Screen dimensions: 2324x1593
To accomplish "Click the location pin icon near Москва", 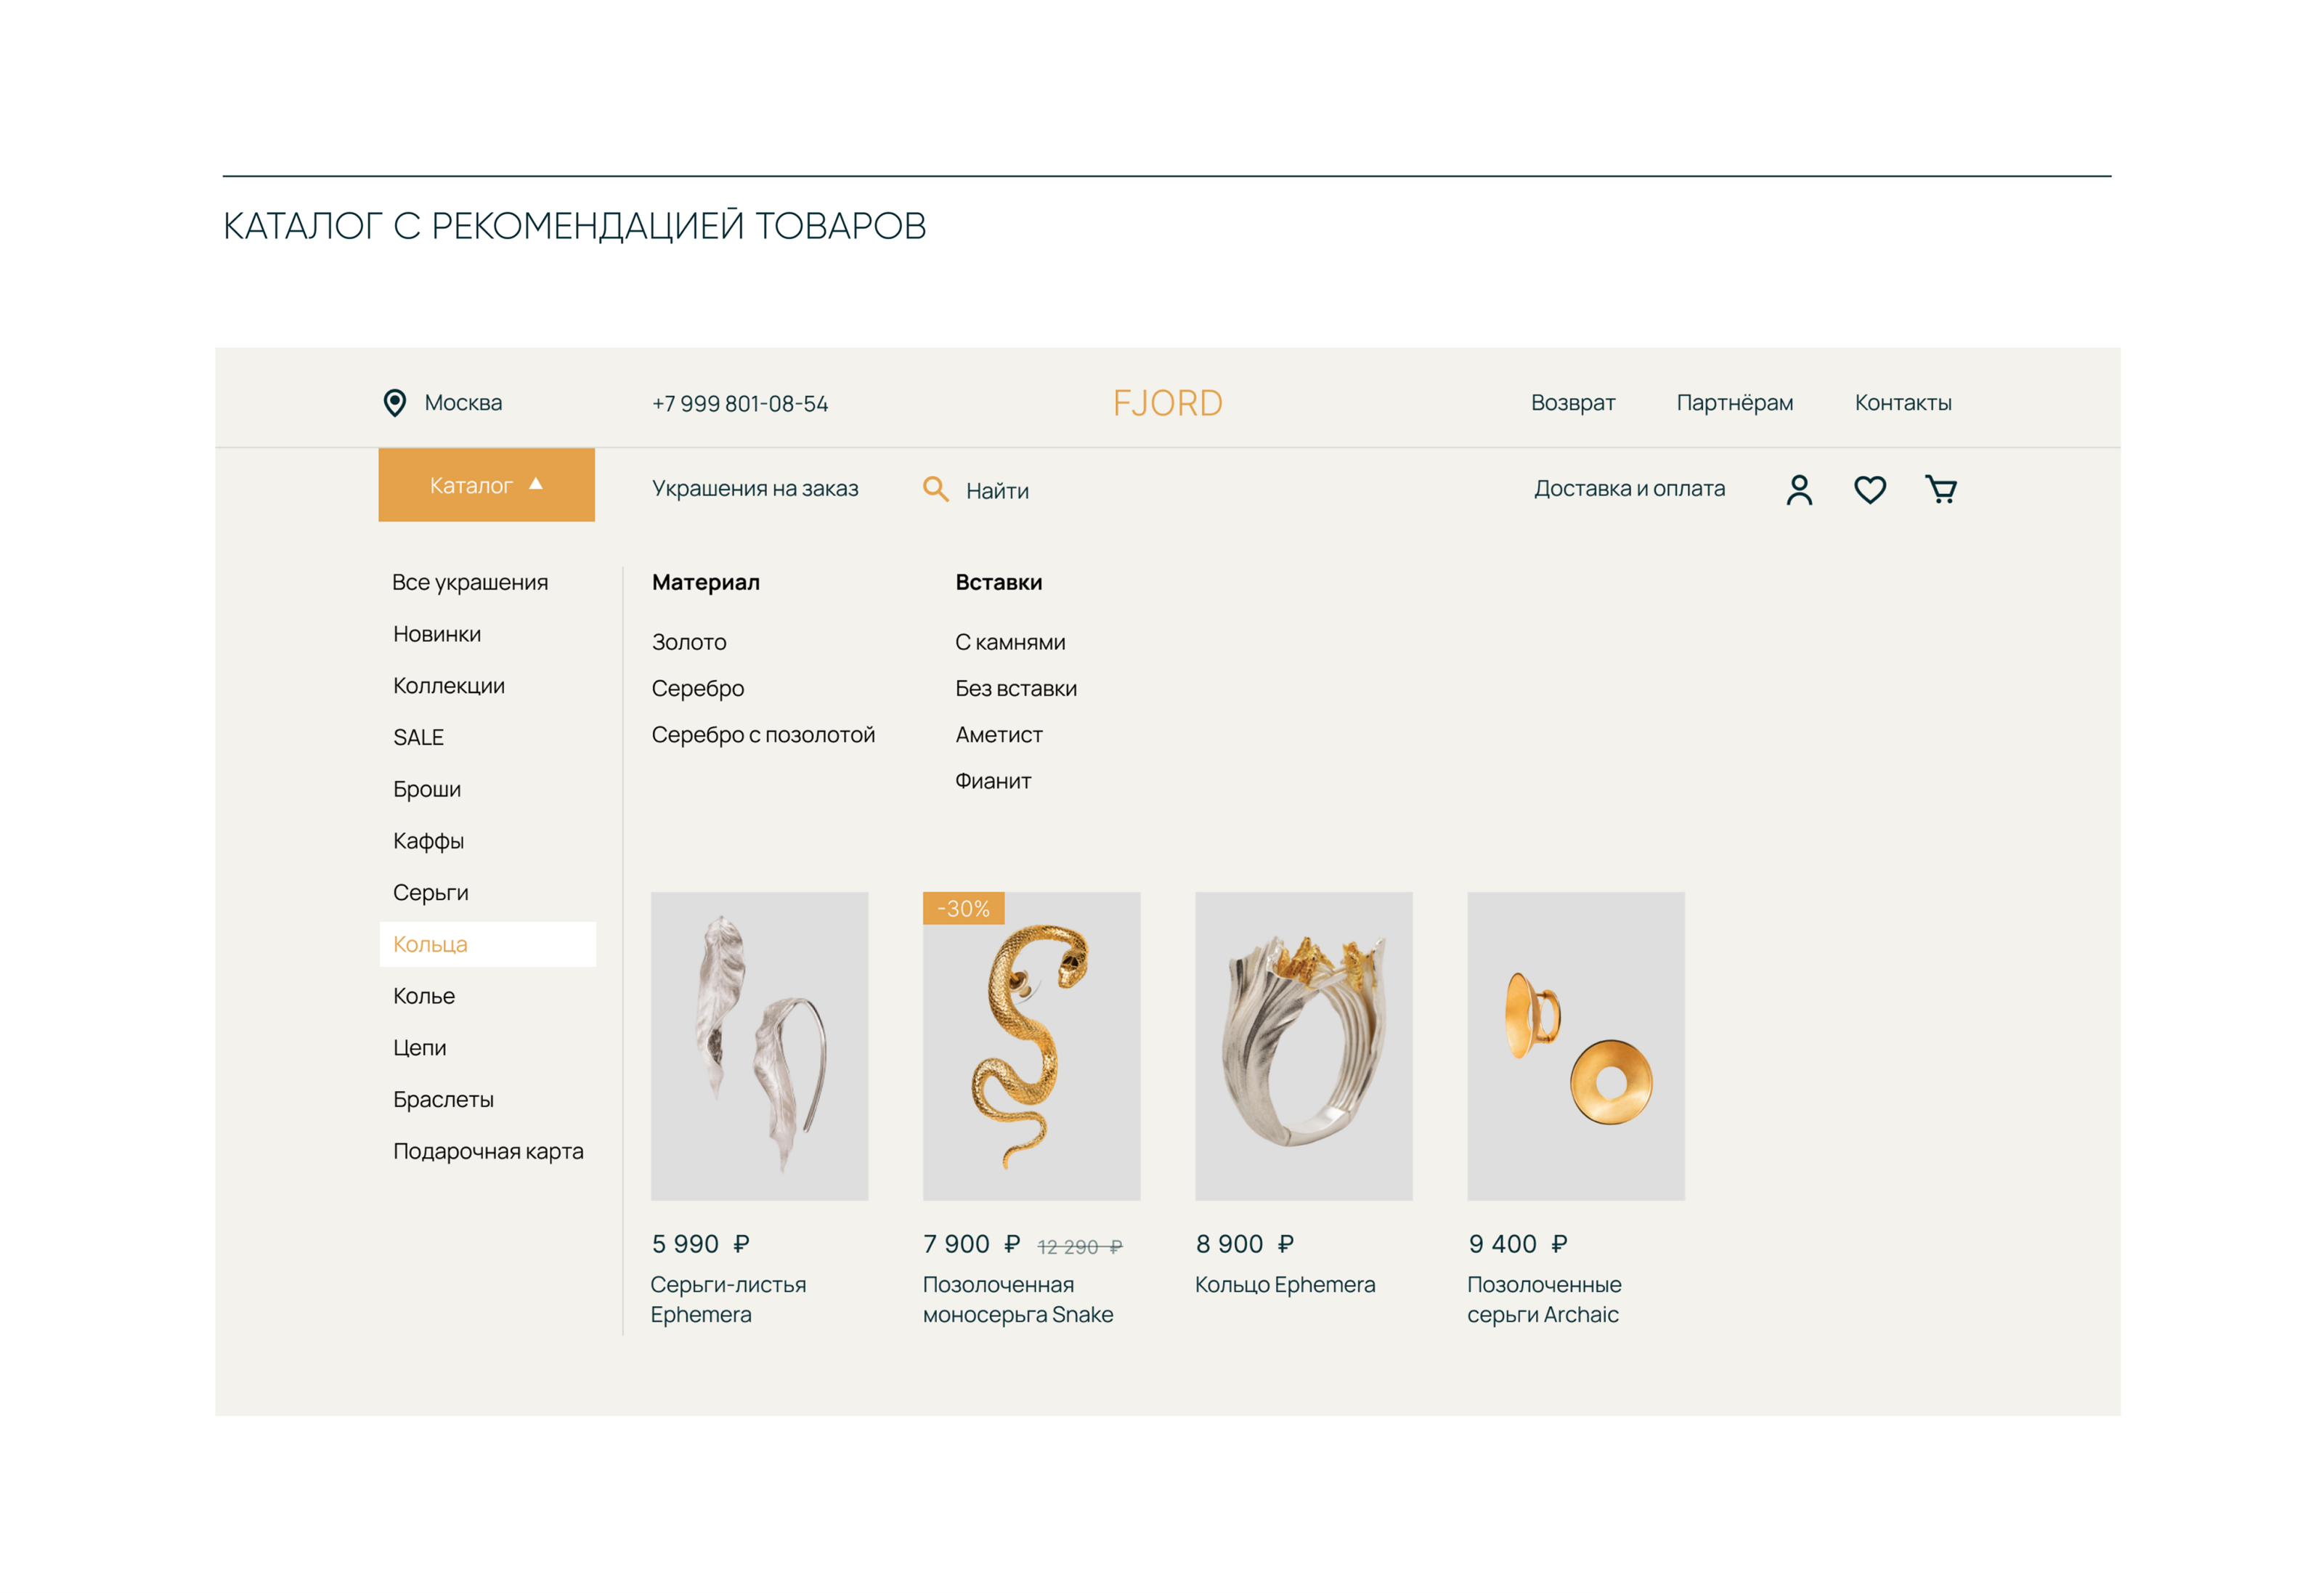I will pyautogui.click(x=395, y=402).
